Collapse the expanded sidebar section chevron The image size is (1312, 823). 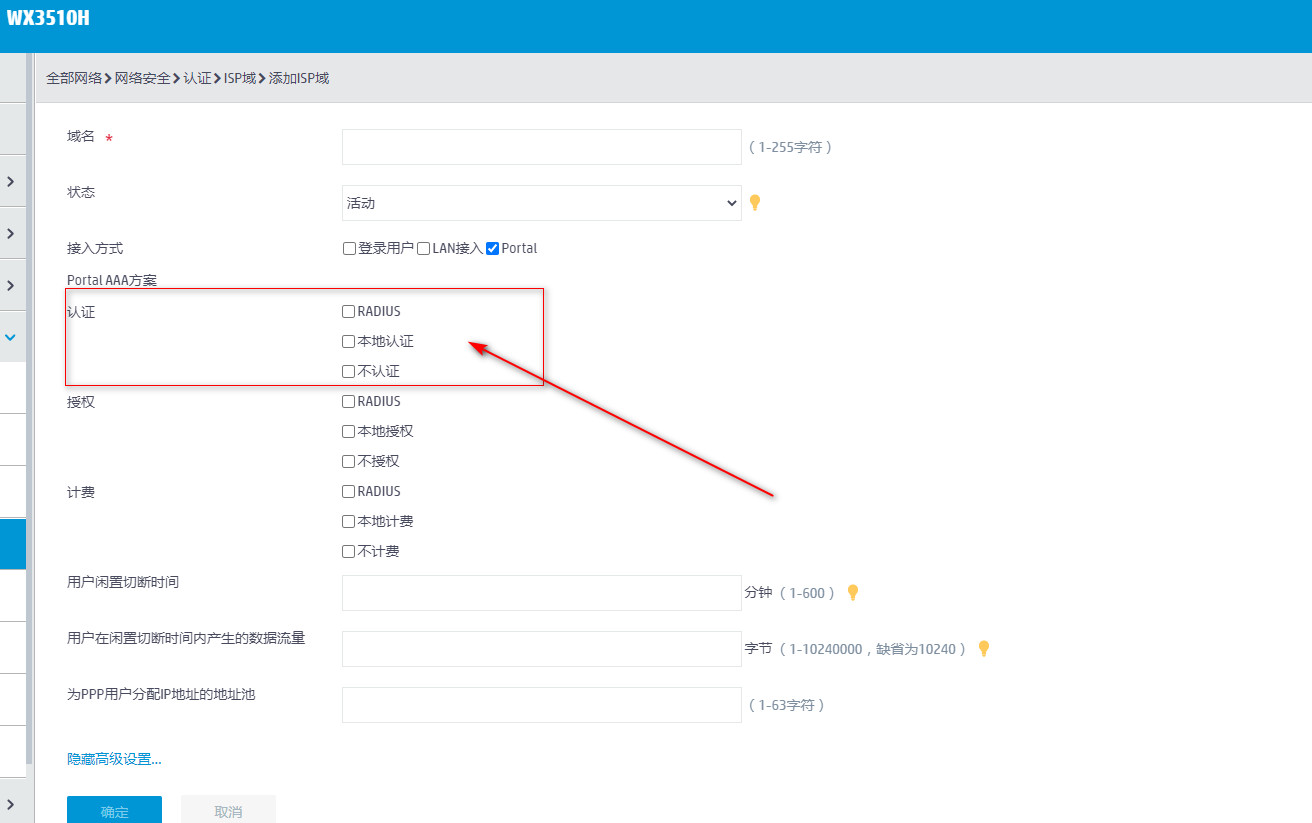(x=11, y=338)
